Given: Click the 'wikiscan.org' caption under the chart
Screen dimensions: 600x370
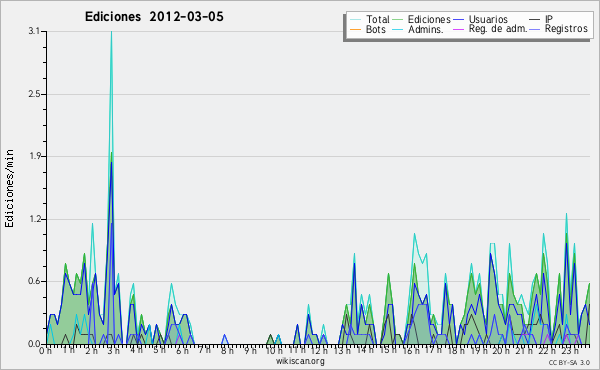Looking at the screenshot, I should point(300,361).
